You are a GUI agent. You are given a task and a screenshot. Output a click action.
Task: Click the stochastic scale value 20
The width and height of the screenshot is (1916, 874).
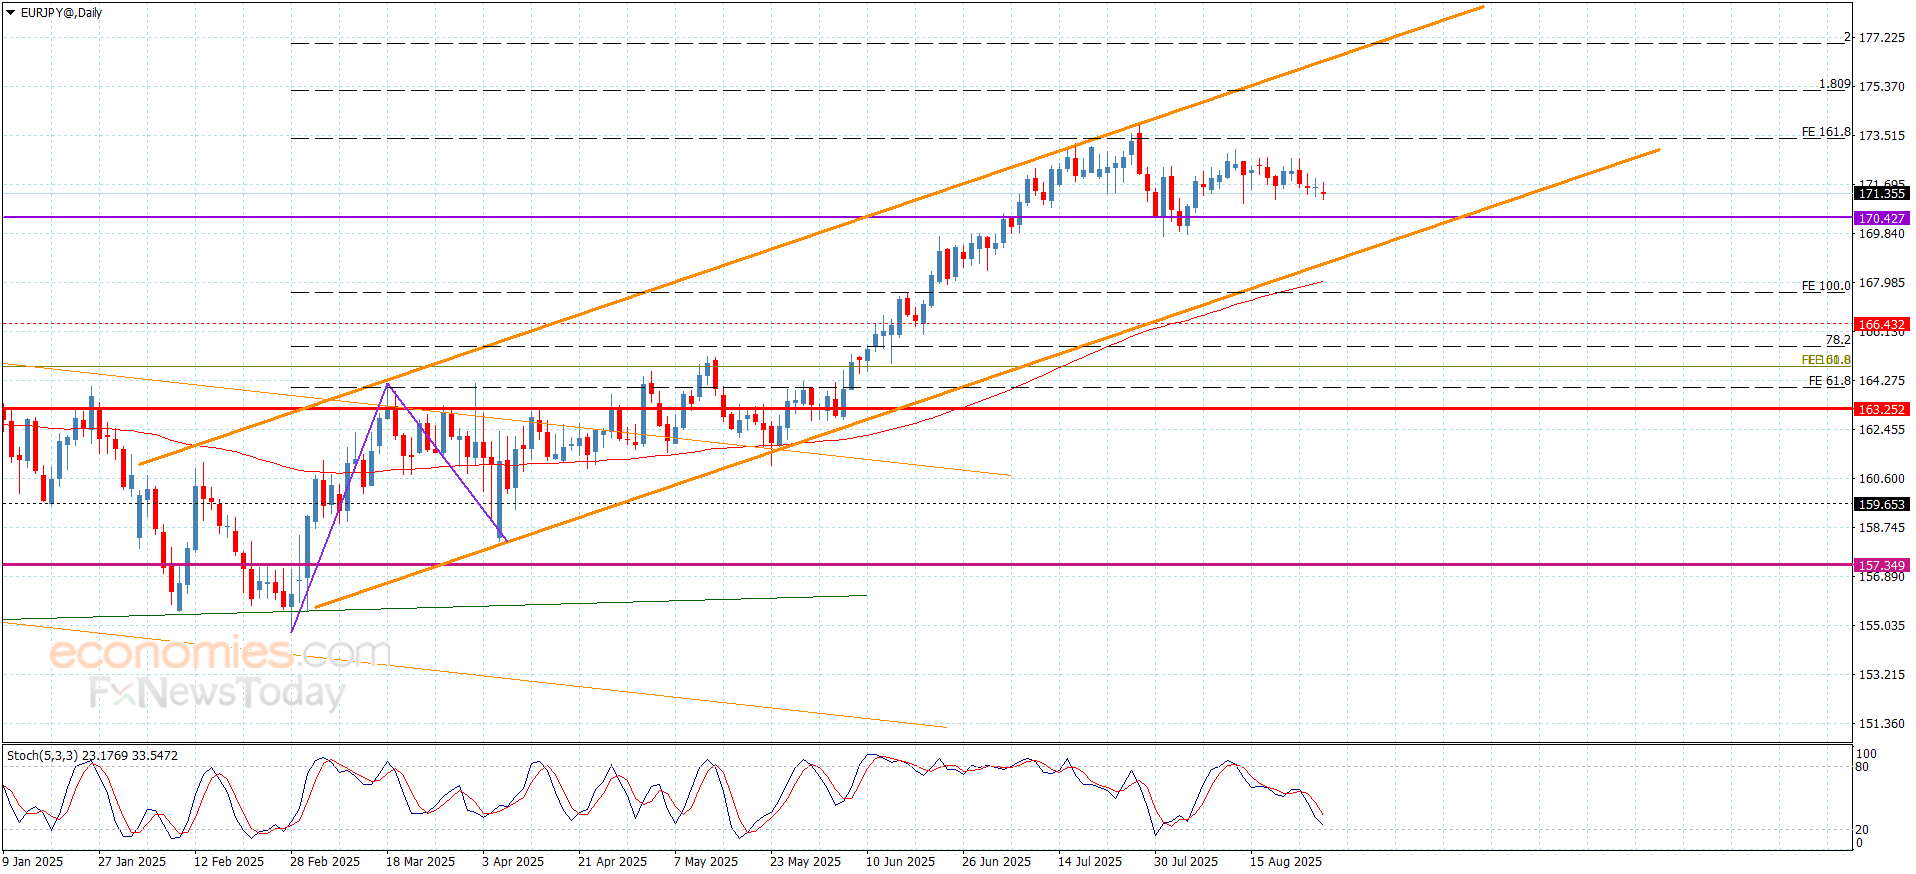pyautogui.click(x=1862, y=830)
